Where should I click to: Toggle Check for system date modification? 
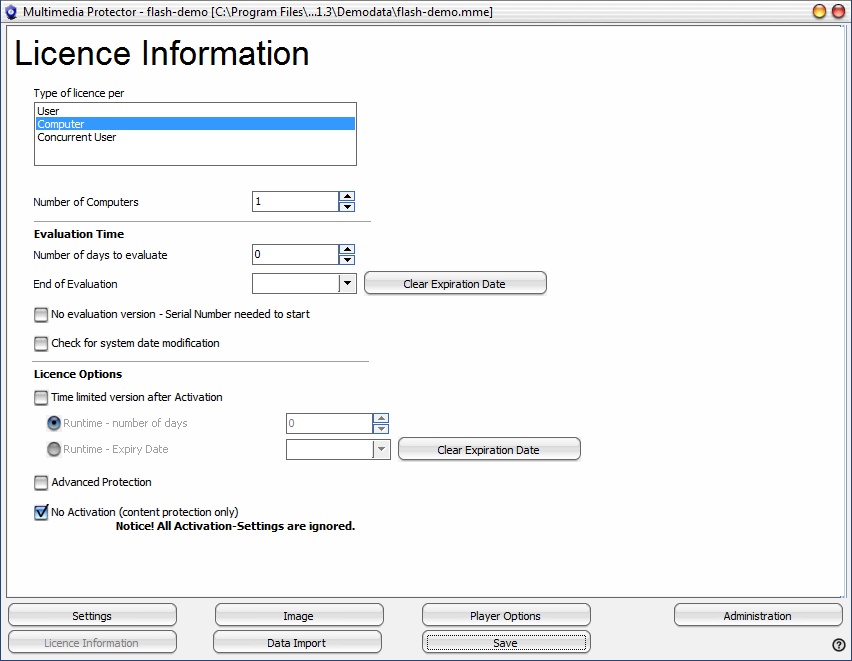pos(41,343)
